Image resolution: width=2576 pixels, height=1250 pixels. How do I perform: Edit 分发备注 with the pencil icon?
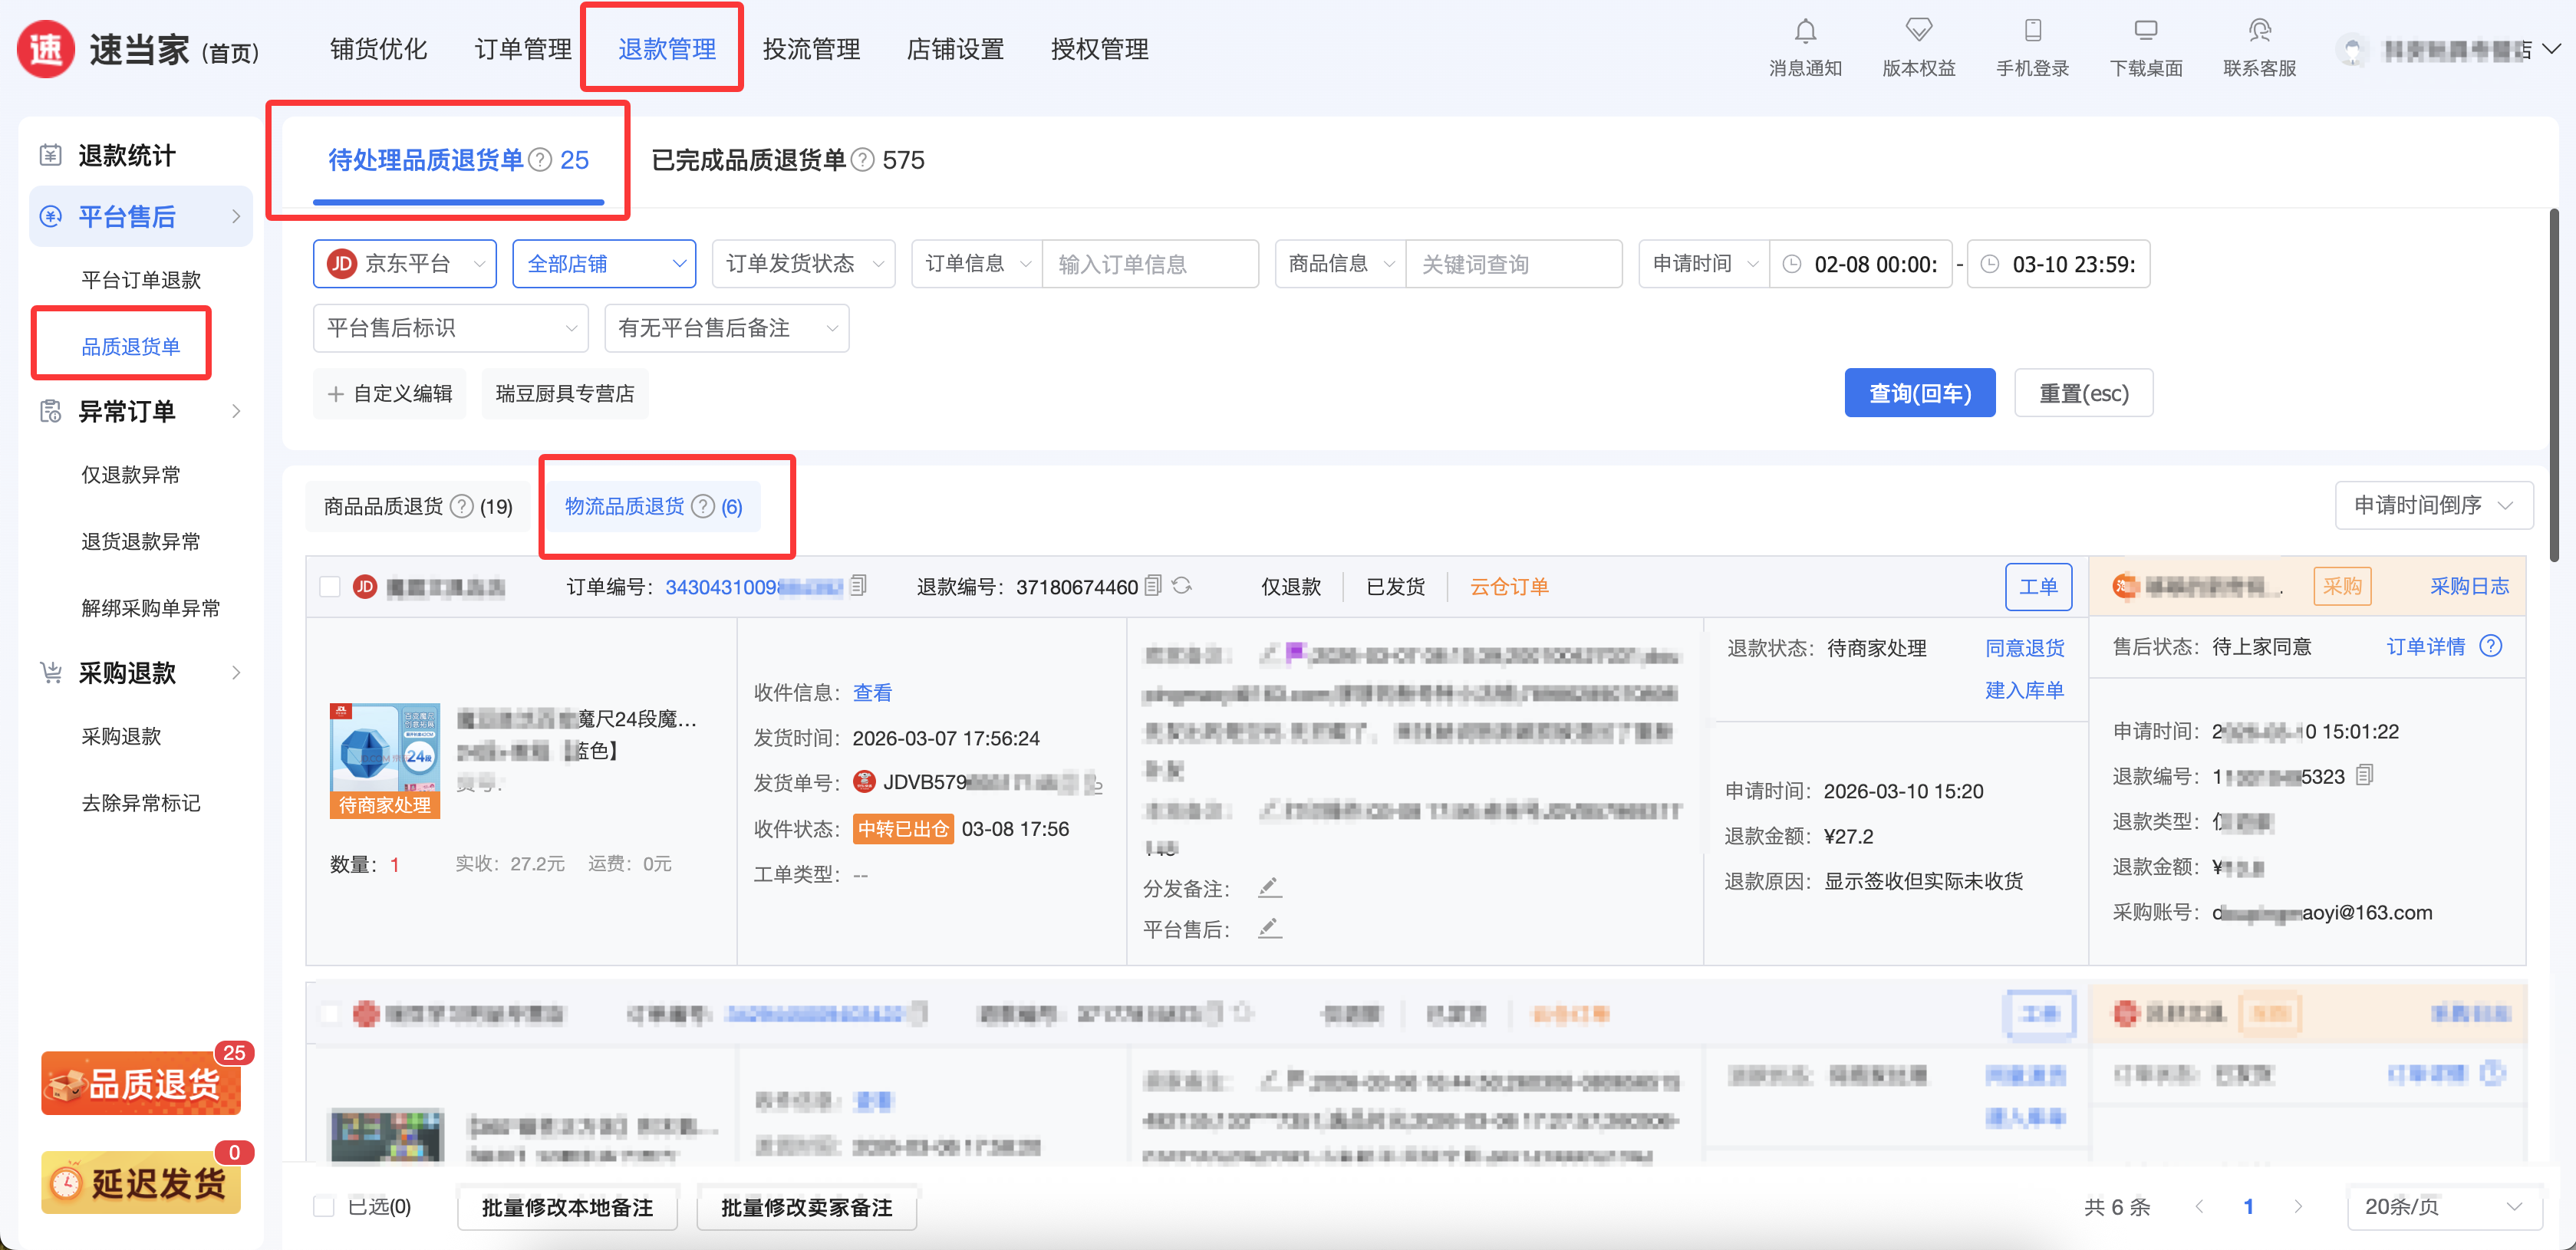click(x=1269, y=887)
